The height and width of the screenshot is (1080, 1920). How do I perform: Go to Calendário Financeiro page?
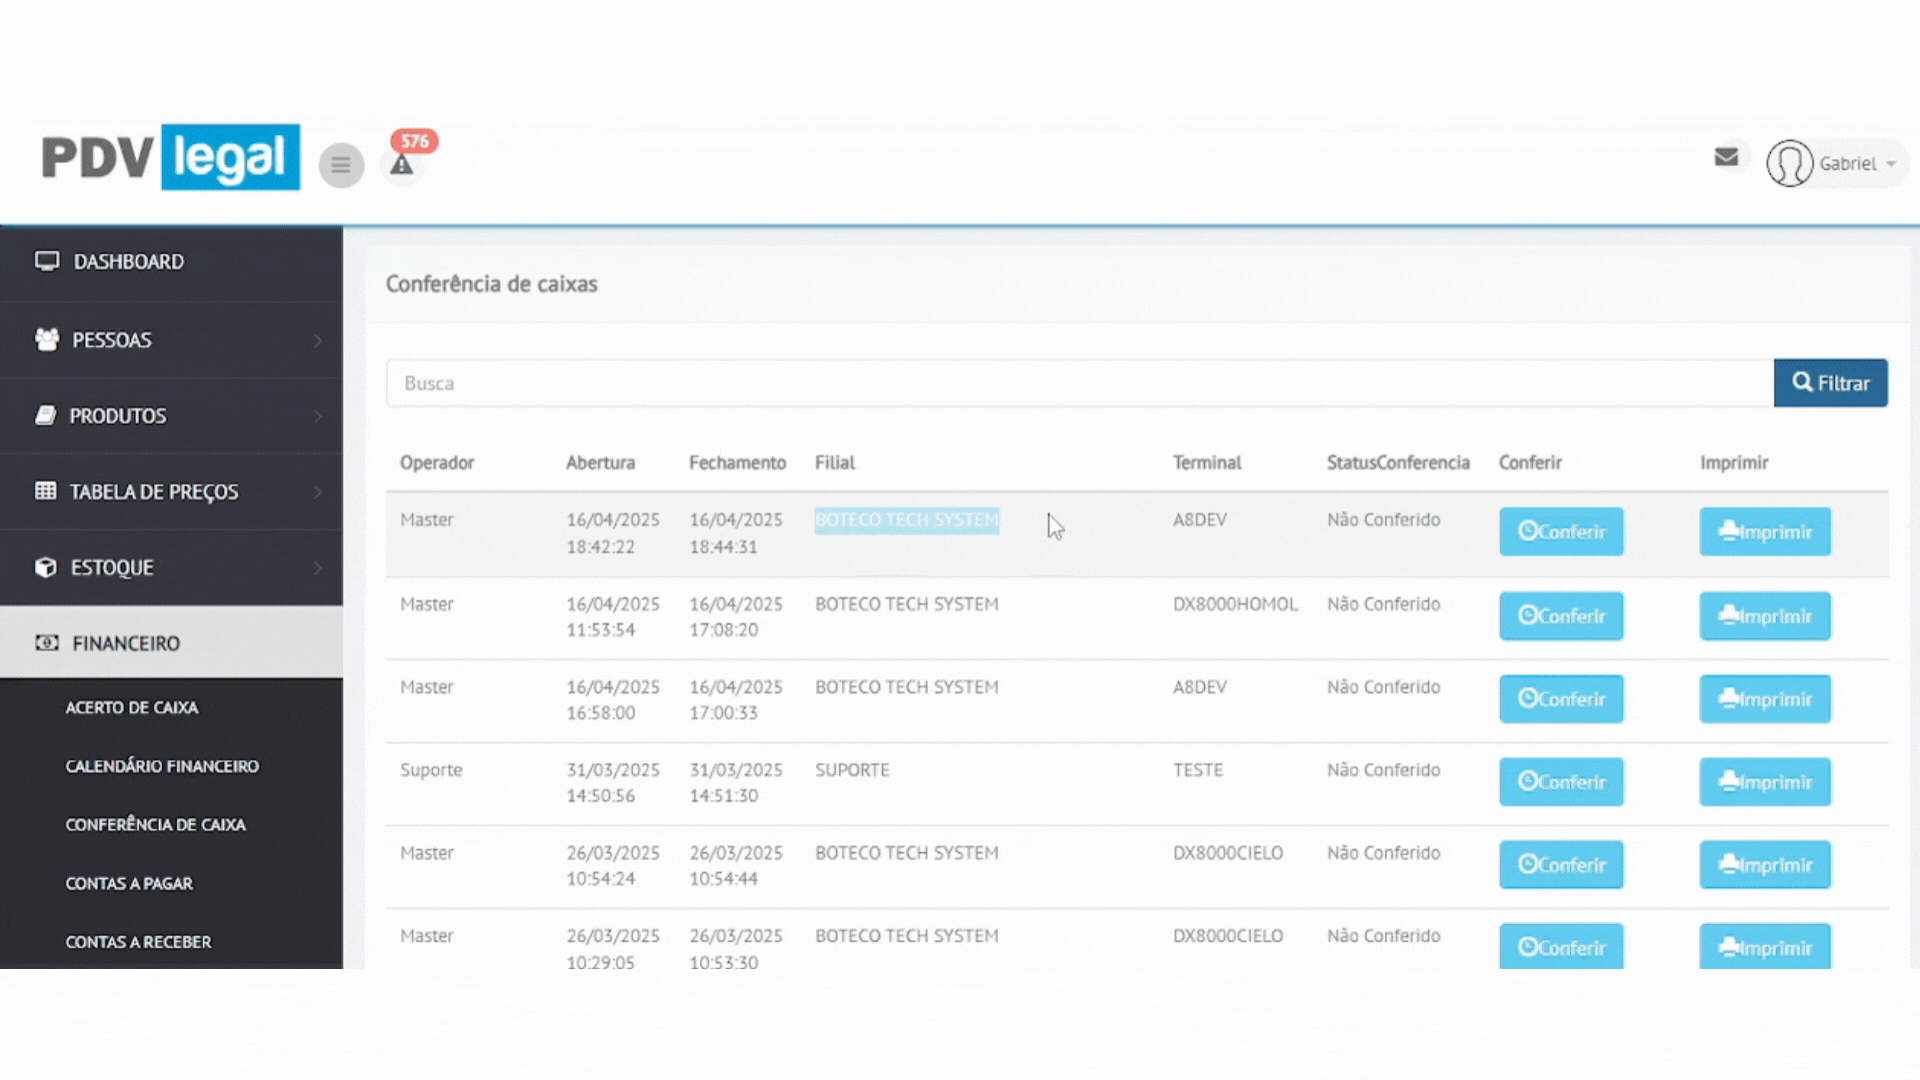162,766
